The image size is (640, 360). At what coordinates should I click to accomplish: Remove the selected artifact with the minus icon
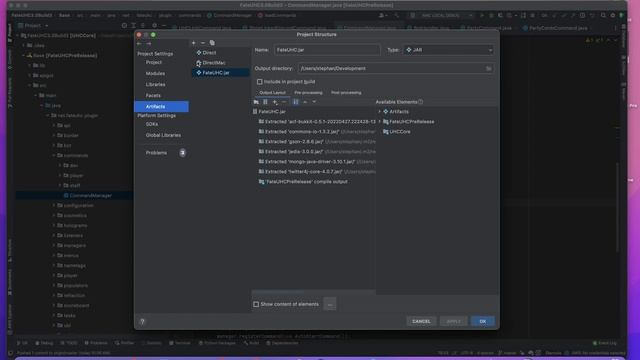point(203,43)
